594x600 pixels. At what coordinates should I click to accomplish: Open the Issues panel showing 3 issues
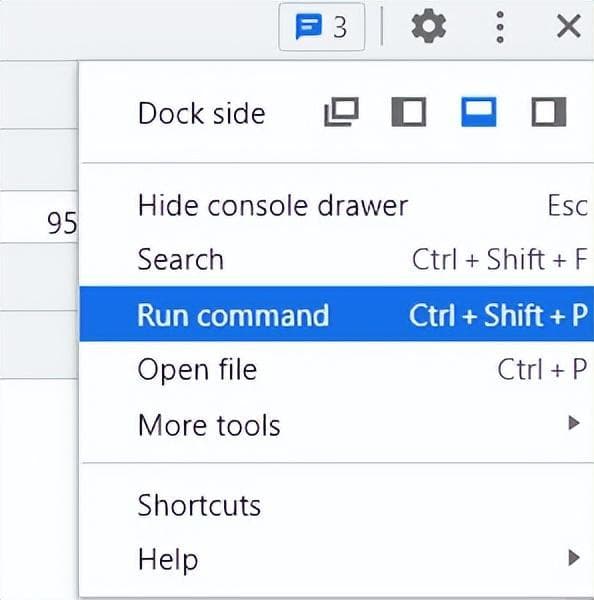tap(322, 27)
